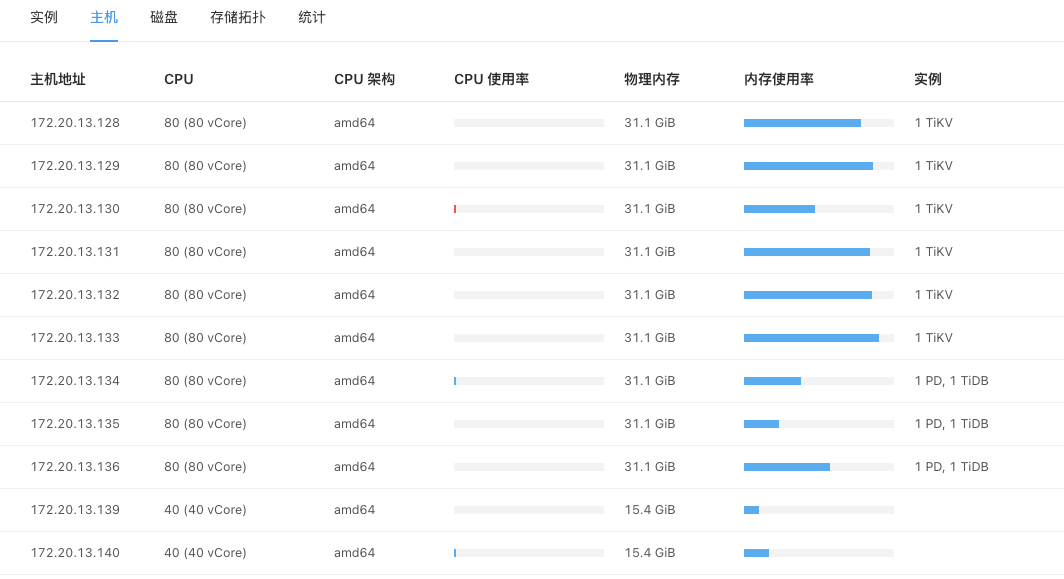Click the 内存使用率 column header
Viewport: 1064px width, 579px height.
779,79
